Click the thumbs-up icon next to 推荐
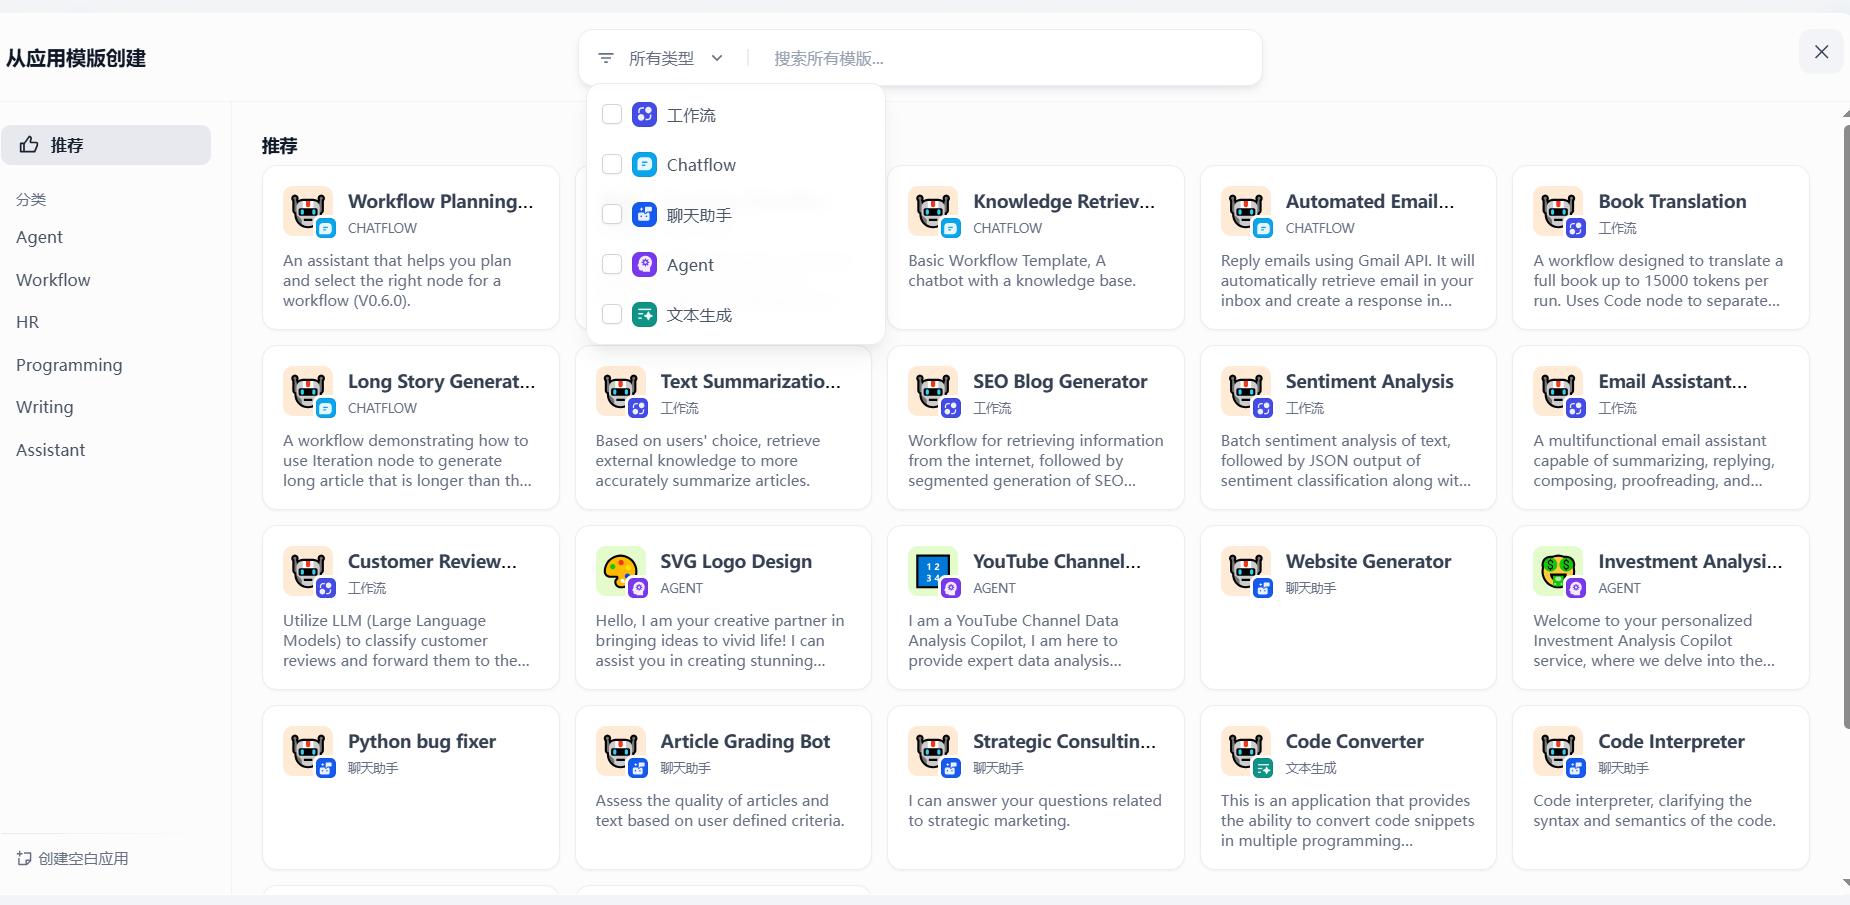This screenshot has width=1850, height=905. (29, 145)
